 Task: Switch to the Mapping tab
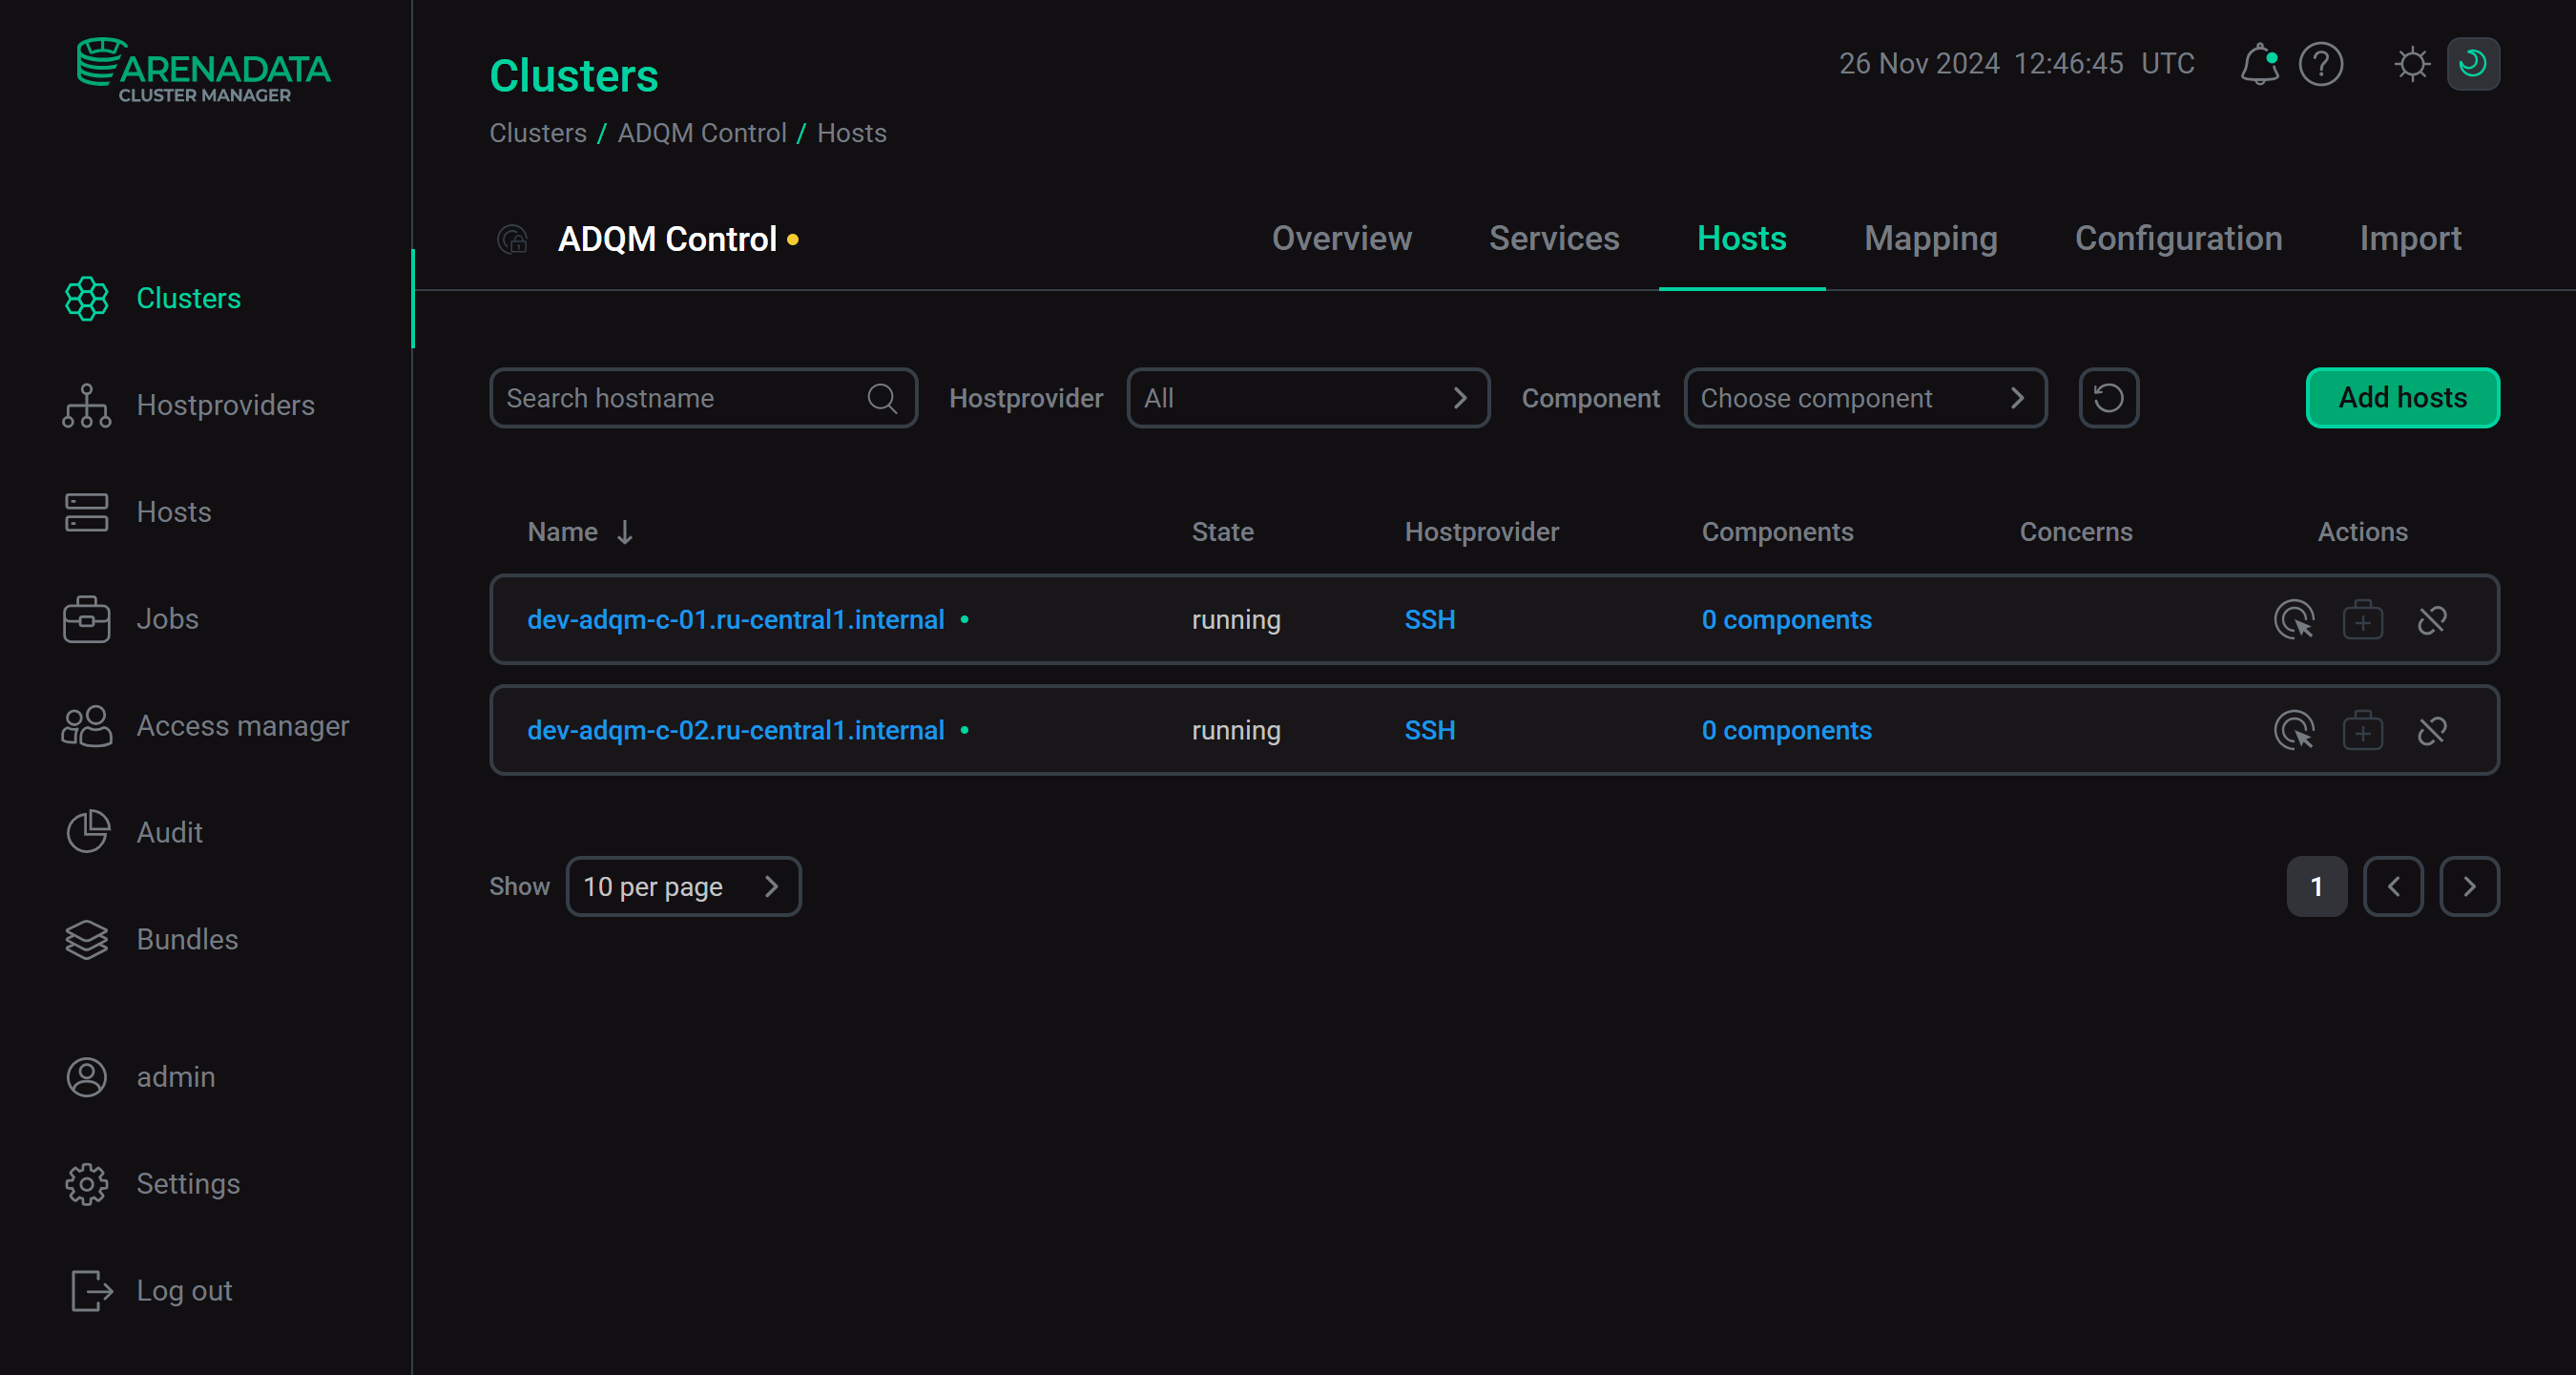coord(1930,238)
